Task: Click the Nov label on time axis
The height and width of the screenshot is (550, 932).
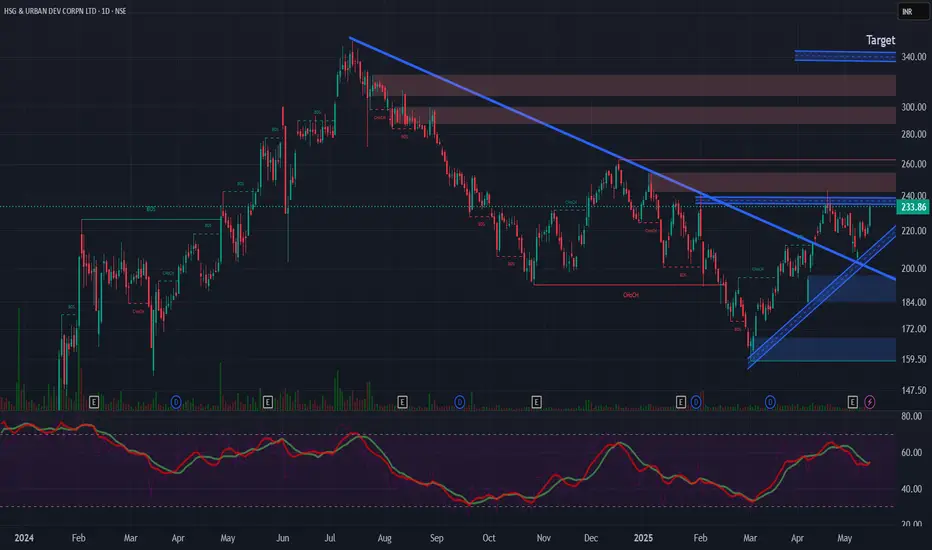Action: pos(543,538)
